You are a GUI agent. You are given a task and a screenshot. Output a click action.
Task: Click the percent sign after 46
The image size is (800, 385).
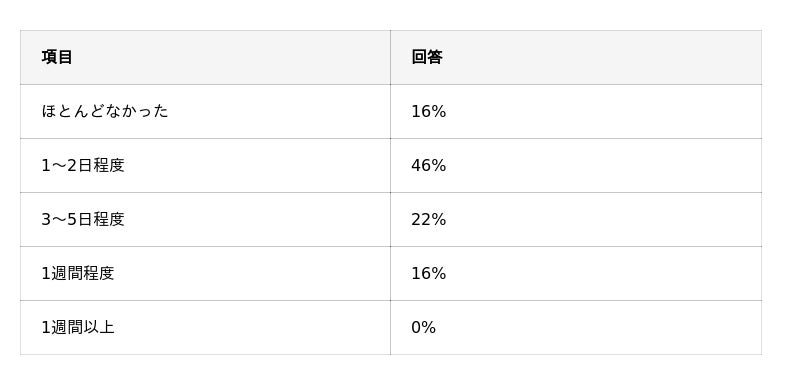(x=439, y=165)
